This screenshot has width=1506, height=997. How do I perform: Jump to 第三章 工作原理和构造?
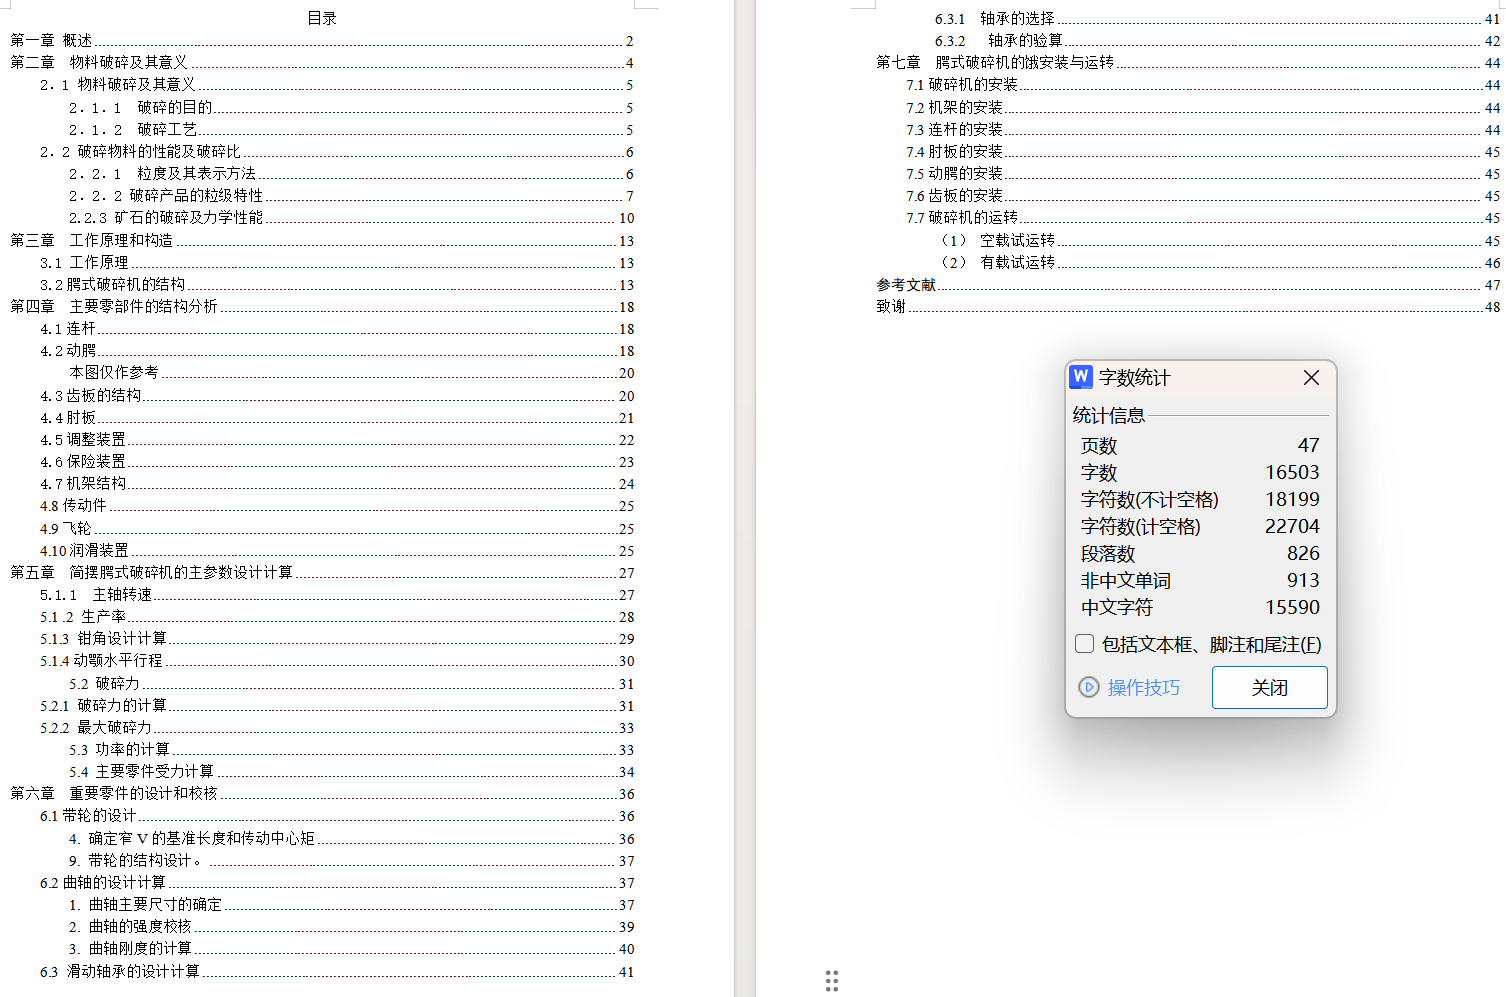pos(322,240)
